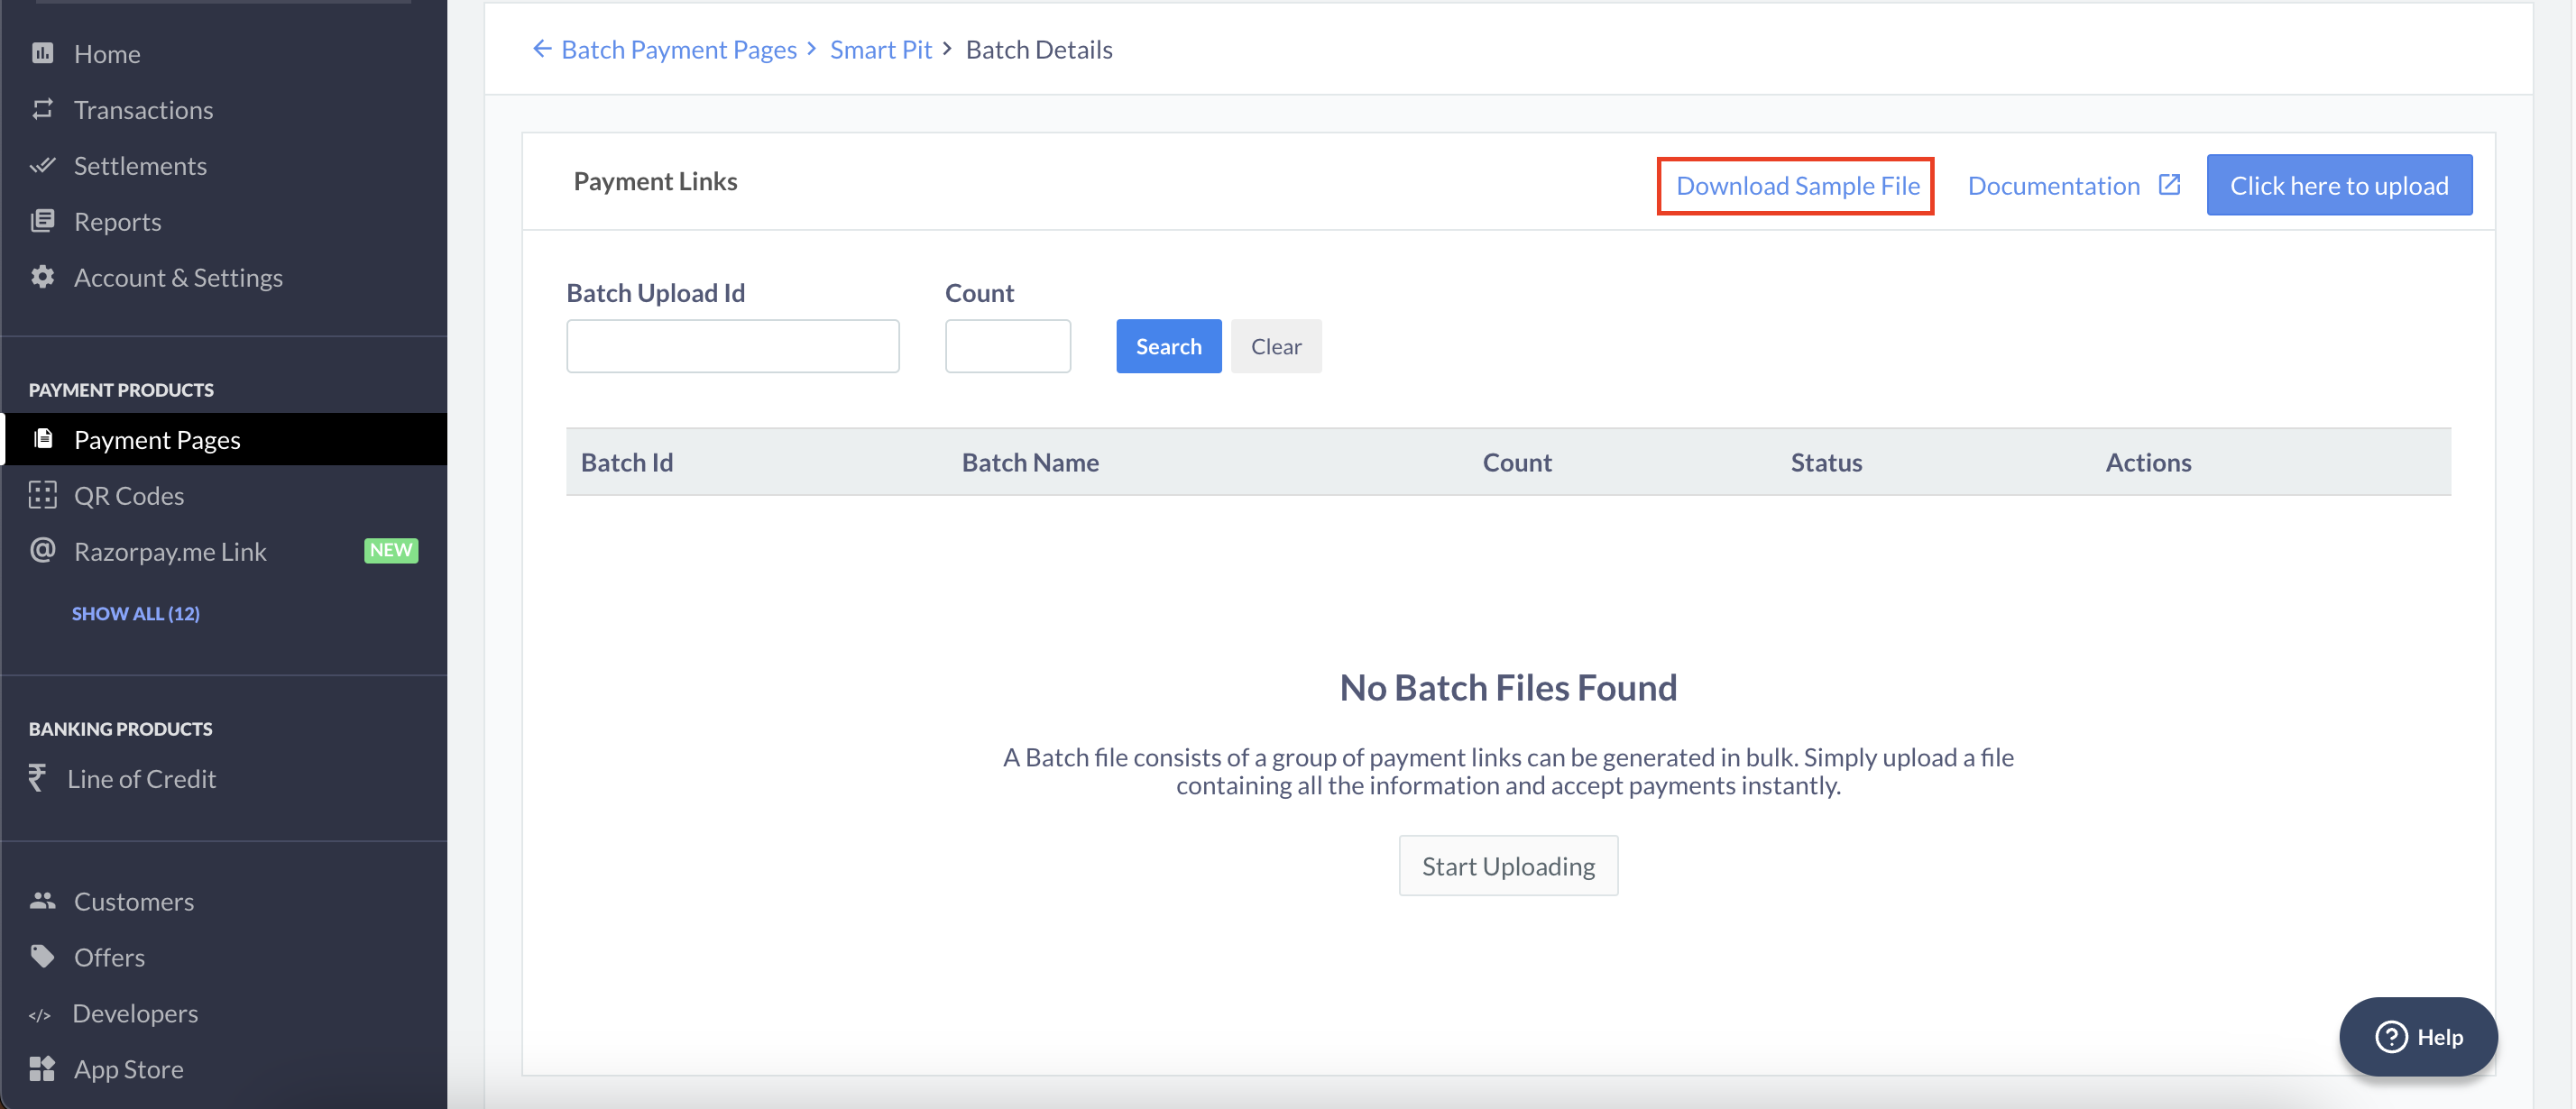2576x1109 pixels.
Task: Click the Status column header
Action: (1826, 462)
